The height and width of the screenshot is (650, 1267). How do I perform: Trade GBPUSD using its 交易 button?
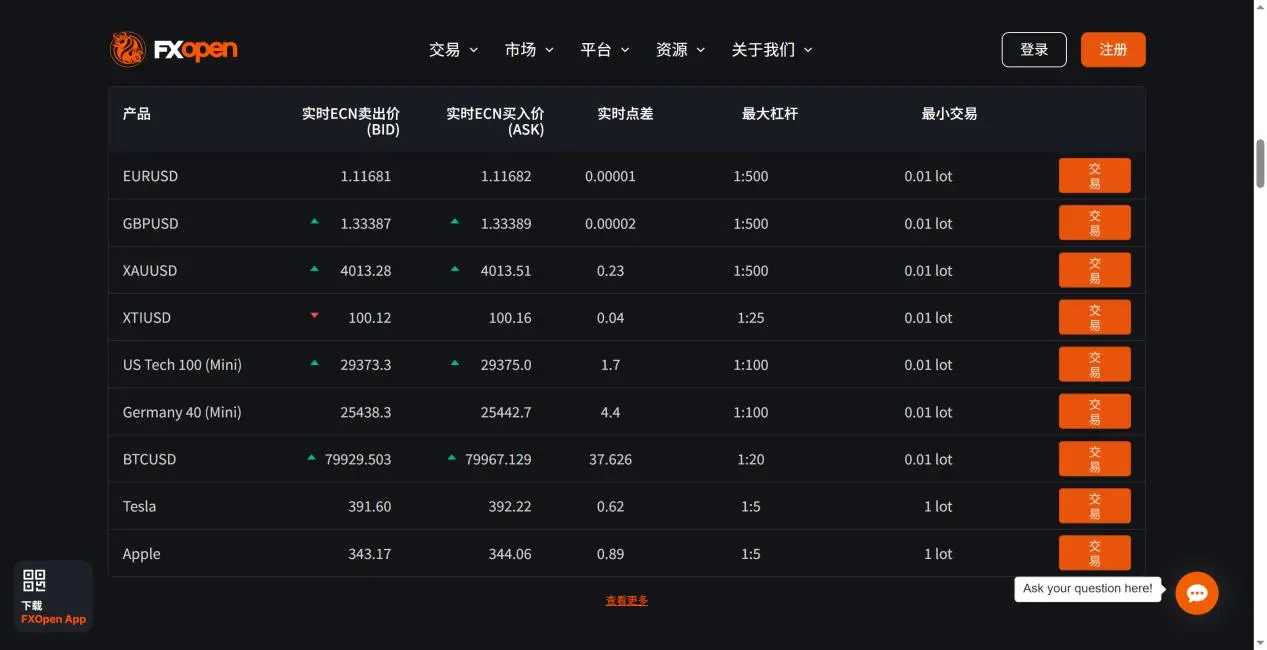point(1095,223)
